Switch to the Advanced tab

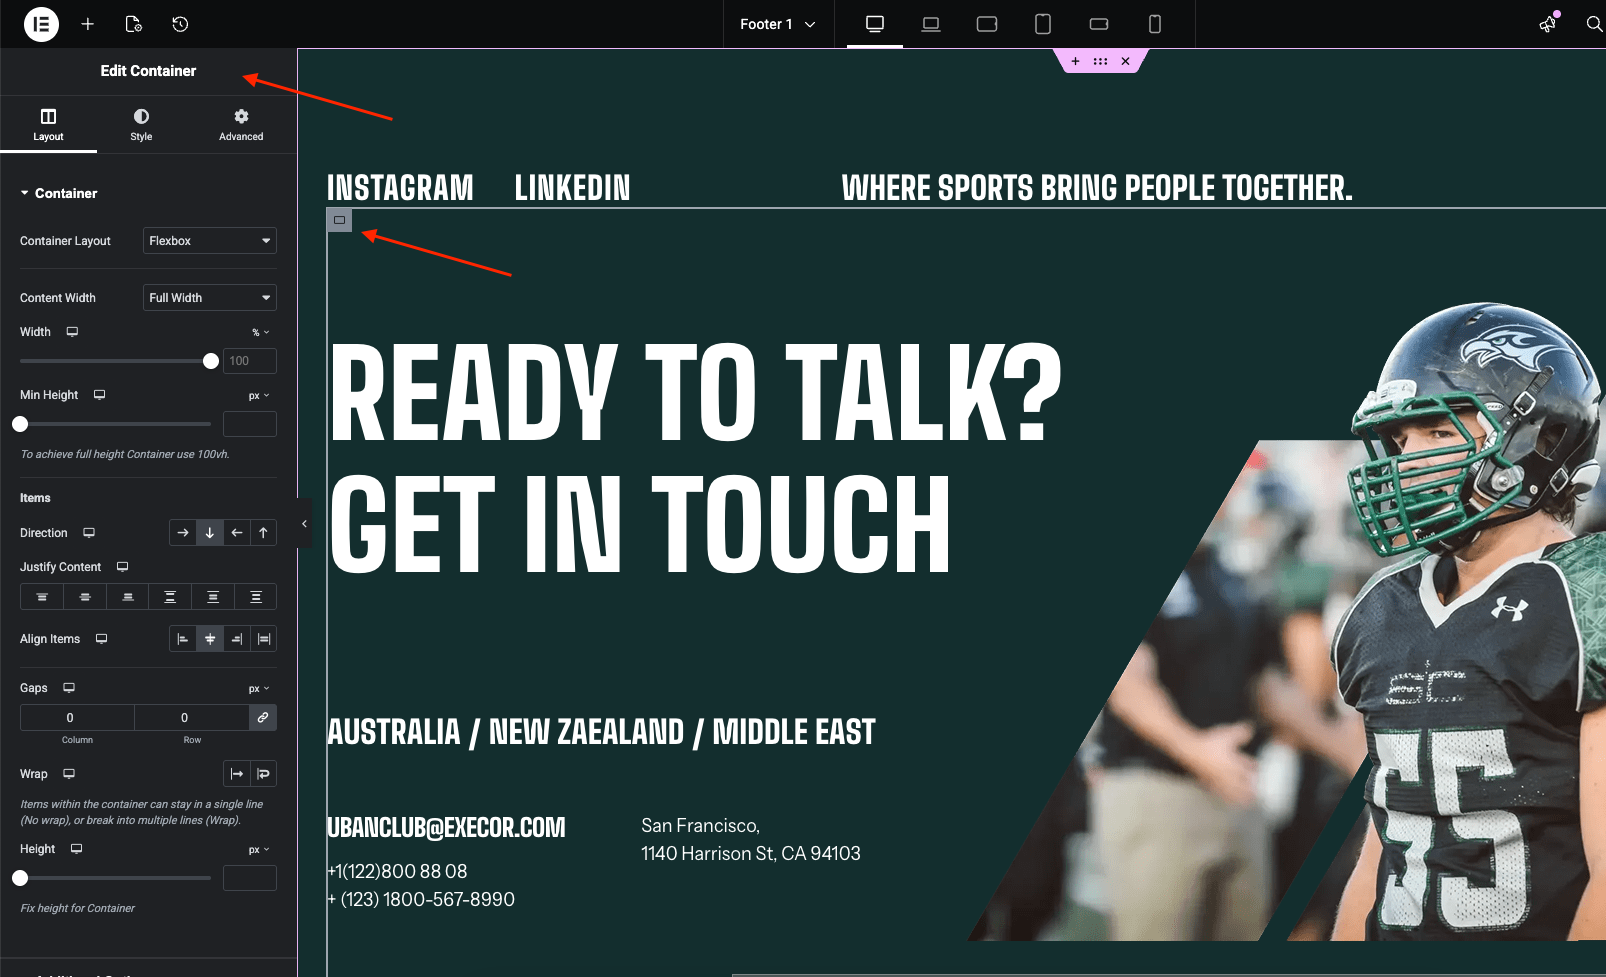click(x=241, y=125)
